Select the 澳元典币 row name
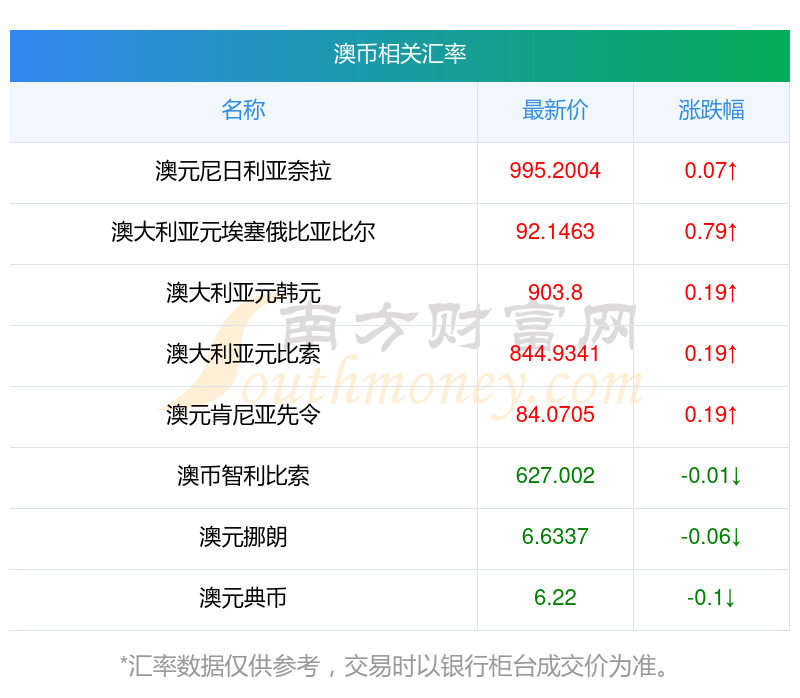This screenshot has width=800, height=698. pyautogui.click(x=243, y=598)
